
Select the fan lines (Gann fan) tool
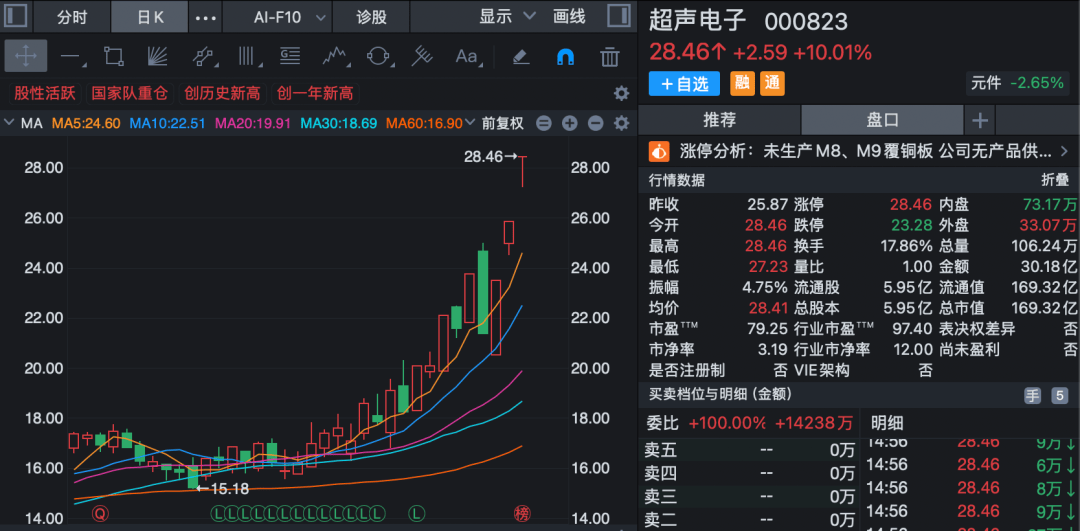coord(158,56)
